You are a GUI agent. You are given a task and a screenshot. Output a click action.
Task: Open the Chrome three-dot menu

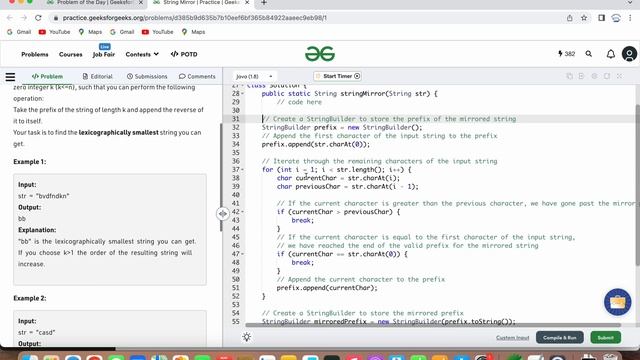tap(630, 18)
